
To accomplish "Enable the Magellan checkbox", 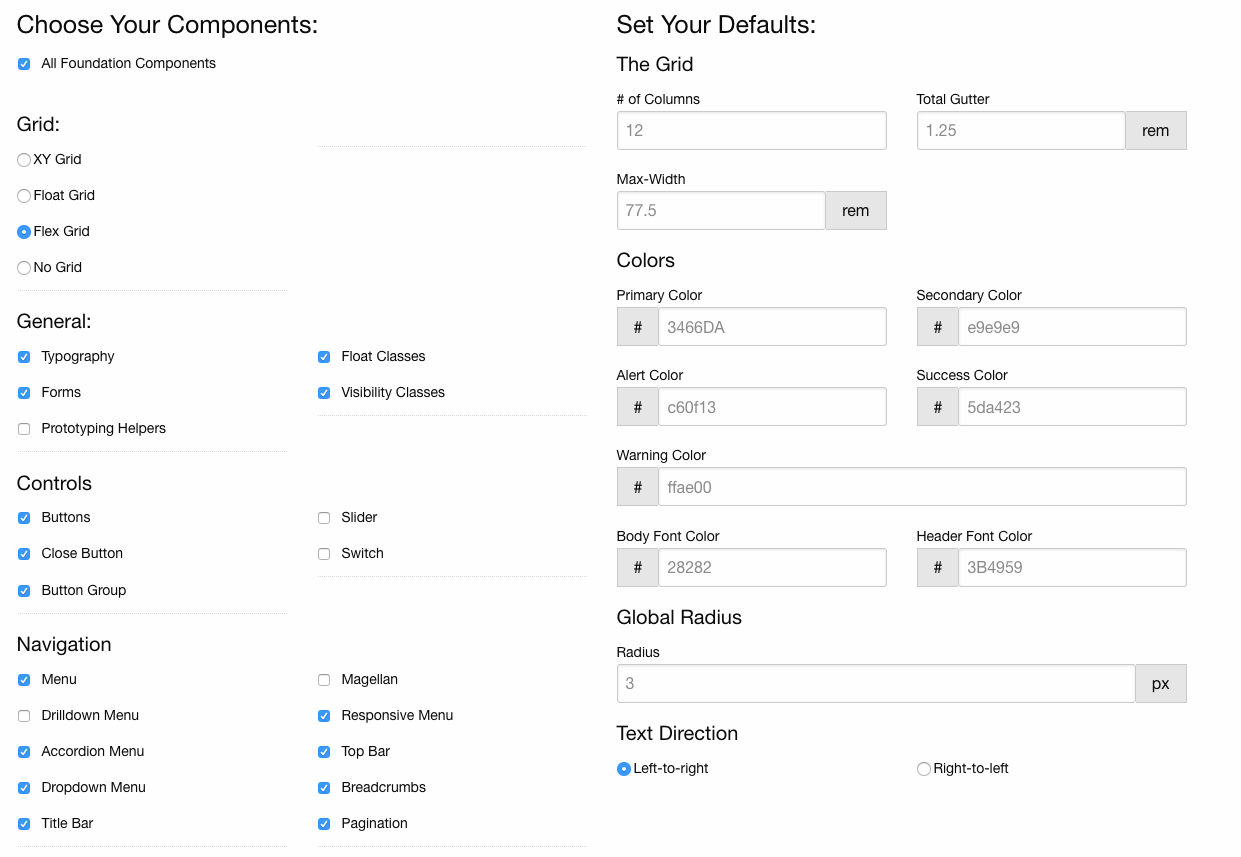I will pyautogui.click(x=324, y=679).
